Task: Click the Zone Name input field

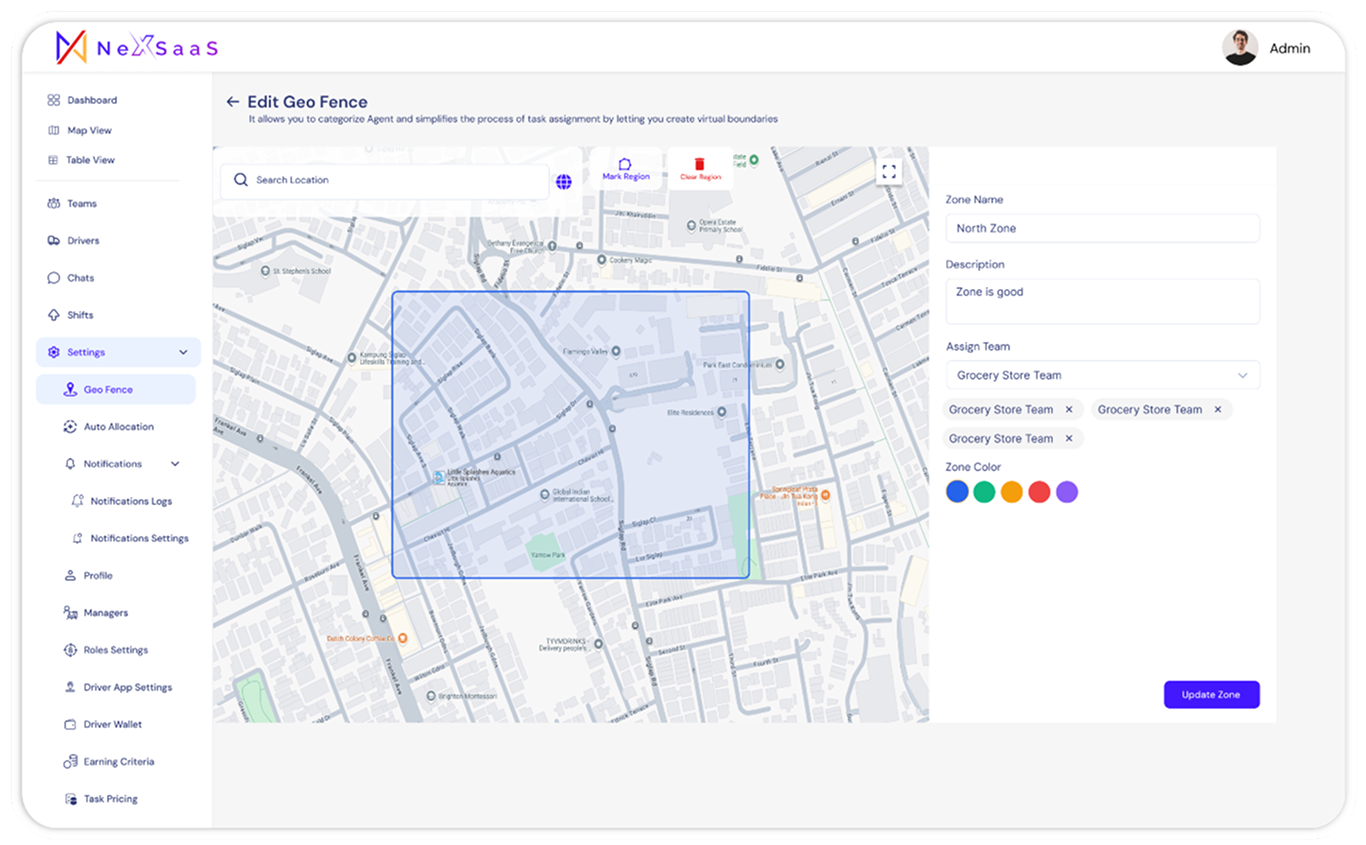Action: tap(1102, 228)
